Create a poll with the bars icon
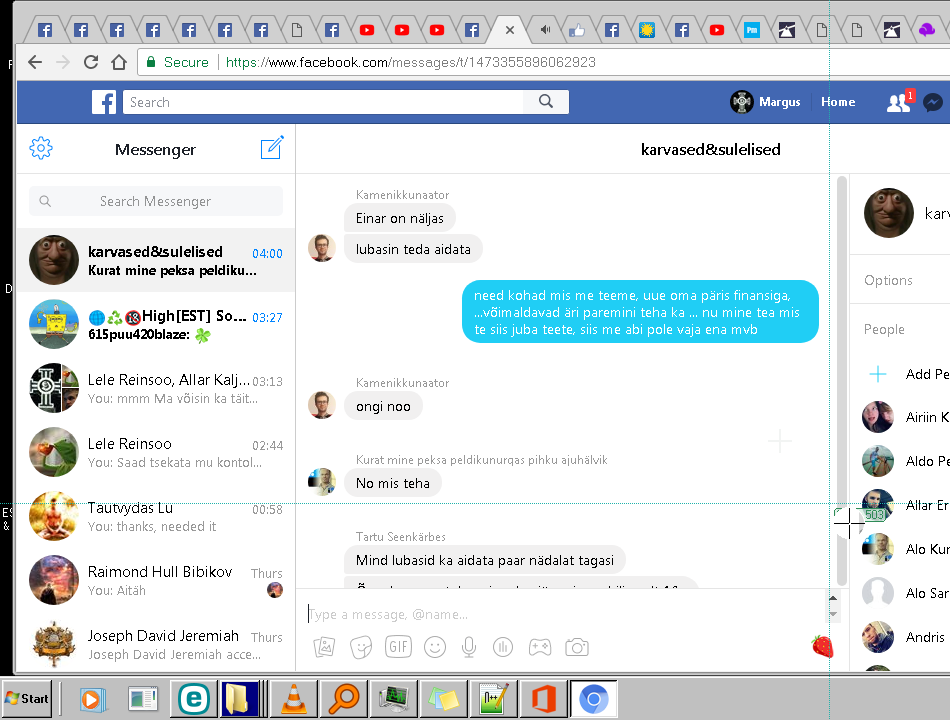This screenshot has height=720, width=950. (x=503, y=647)
